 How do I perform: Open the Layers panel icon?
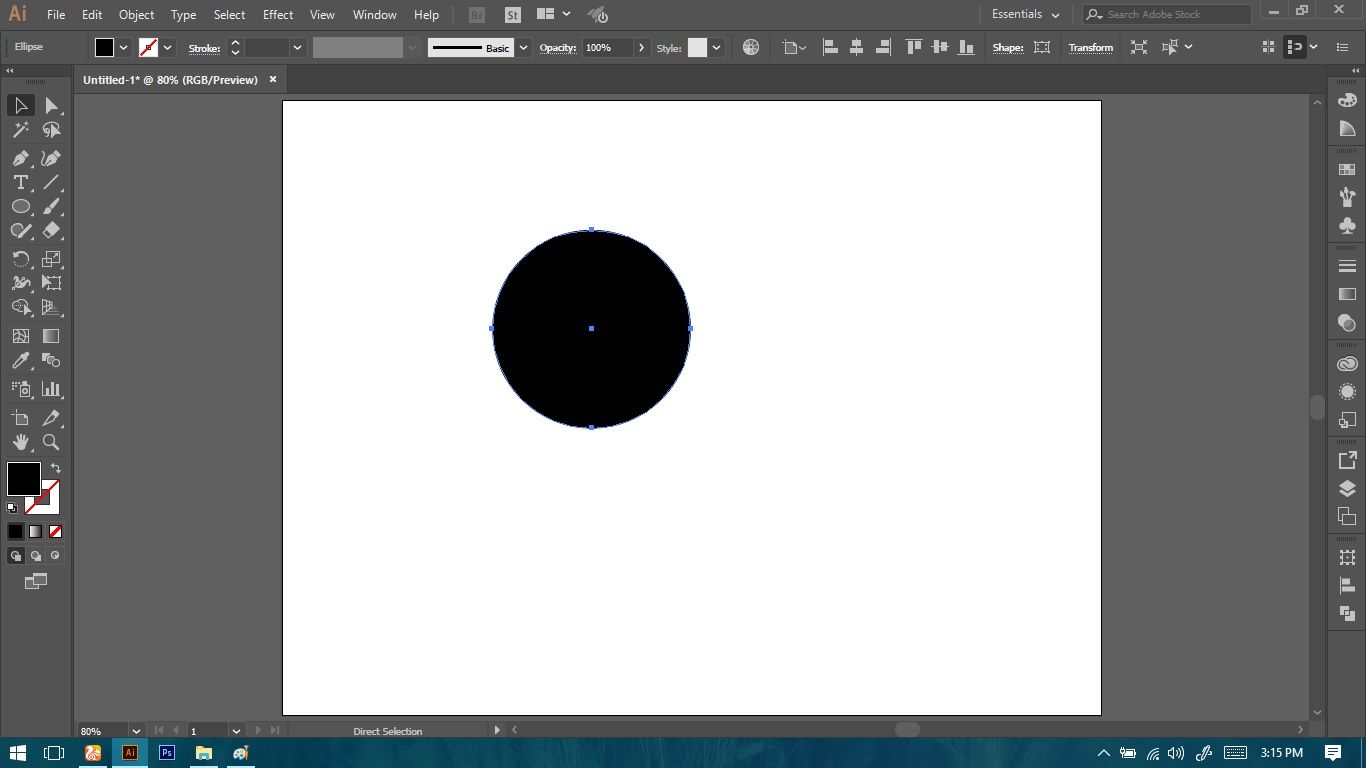(1347, 489)
